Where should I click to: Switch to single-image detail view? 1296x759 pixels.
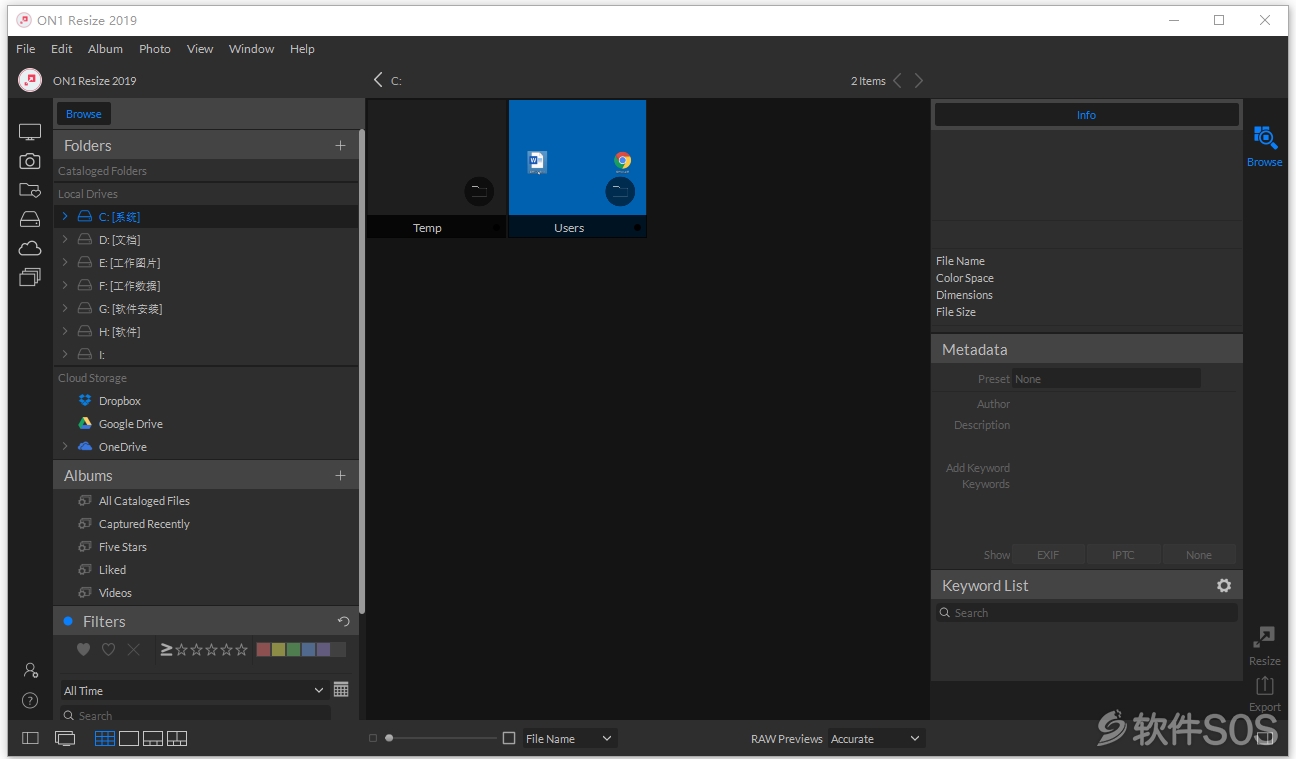click(129, 739)
